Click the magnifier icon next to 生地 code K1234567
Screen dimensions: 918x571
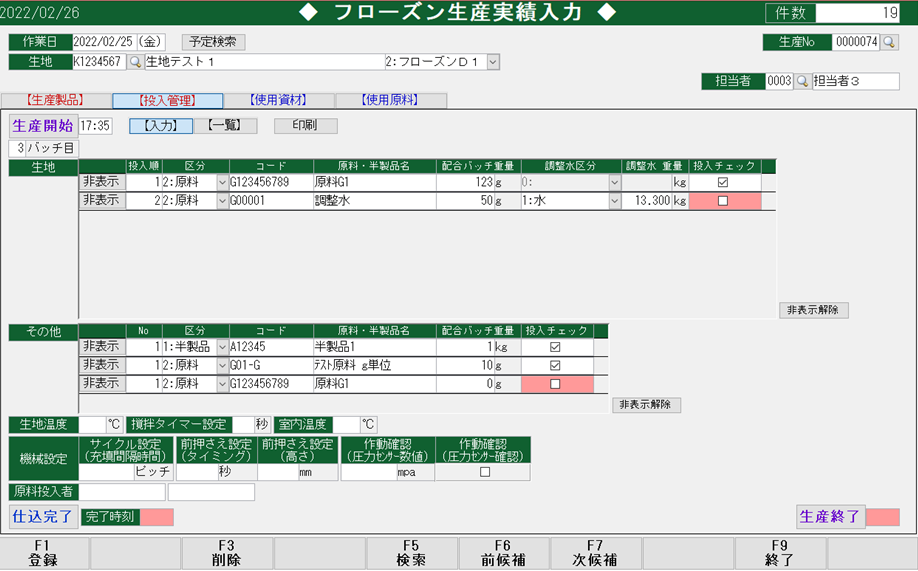coord(135,62)
